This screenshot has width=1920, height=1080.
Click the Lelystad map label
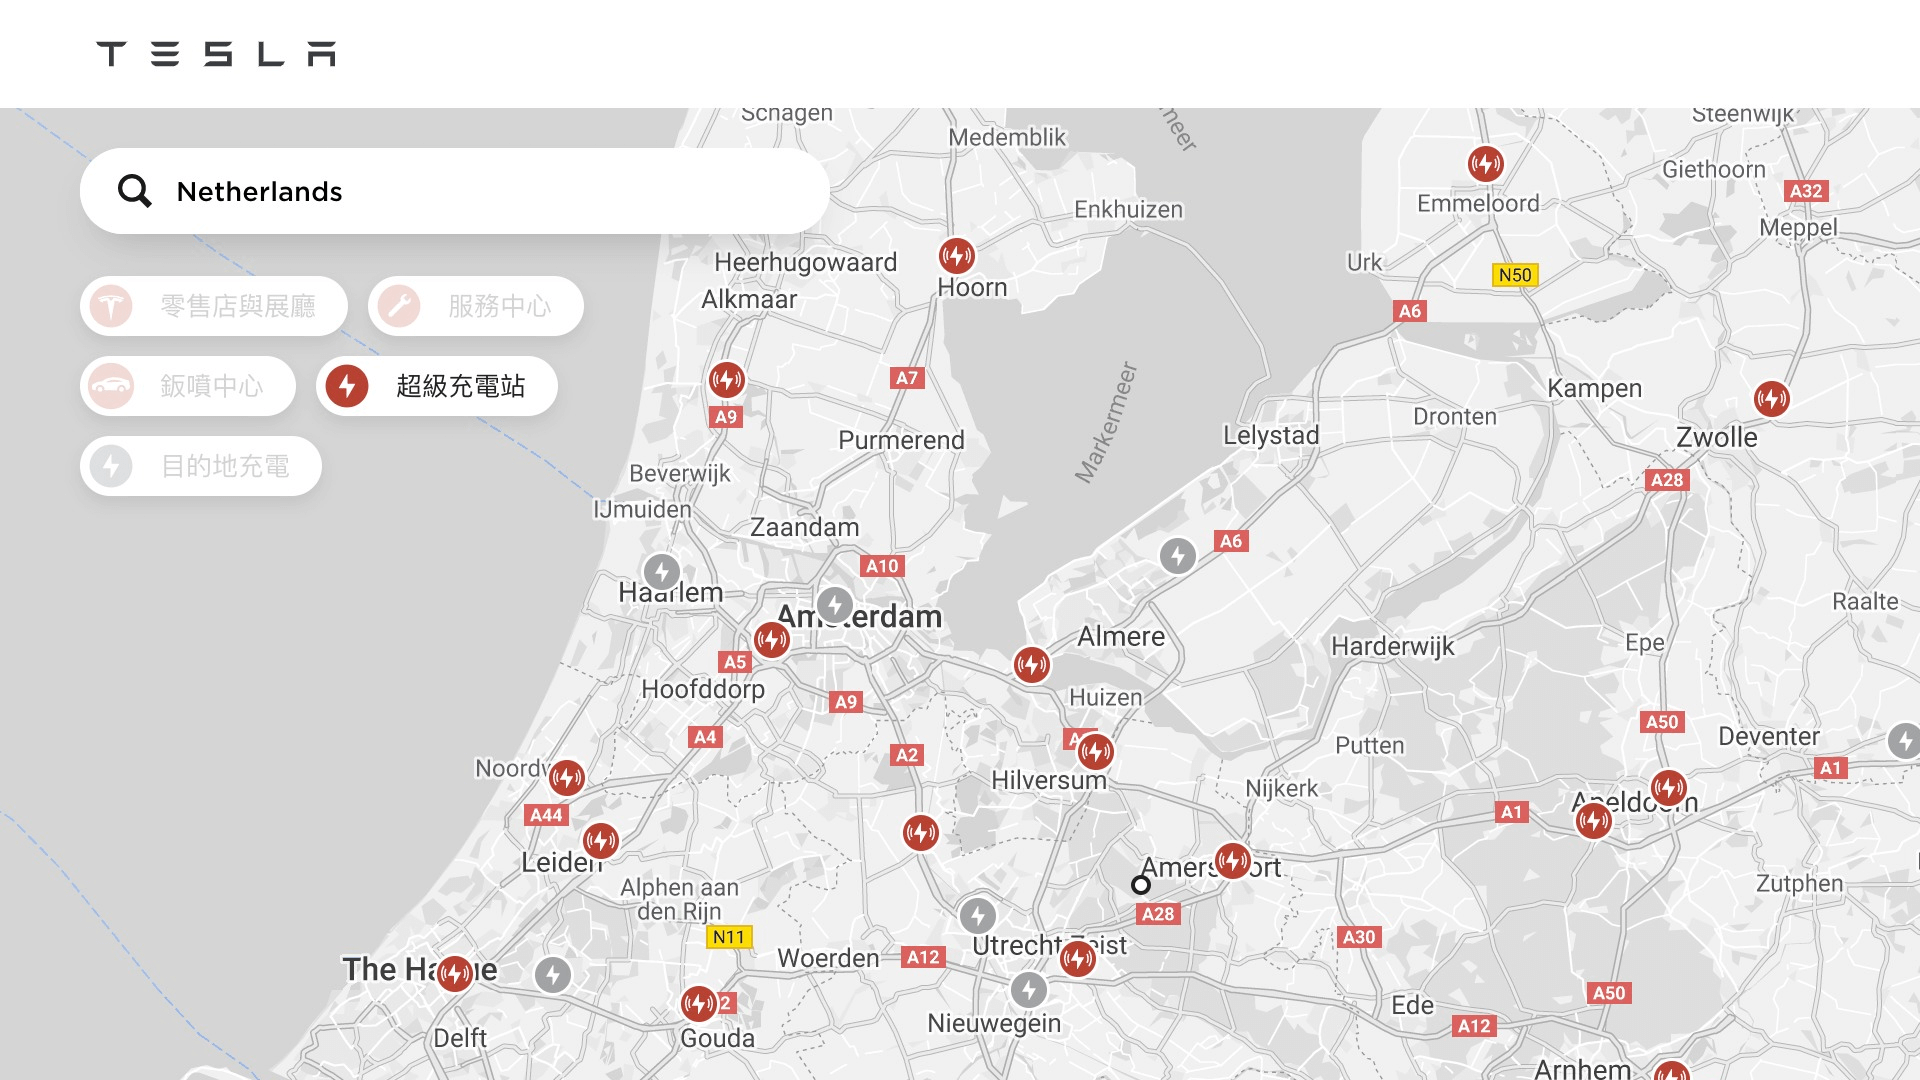pyautogui.click(x=1271, y=435)
